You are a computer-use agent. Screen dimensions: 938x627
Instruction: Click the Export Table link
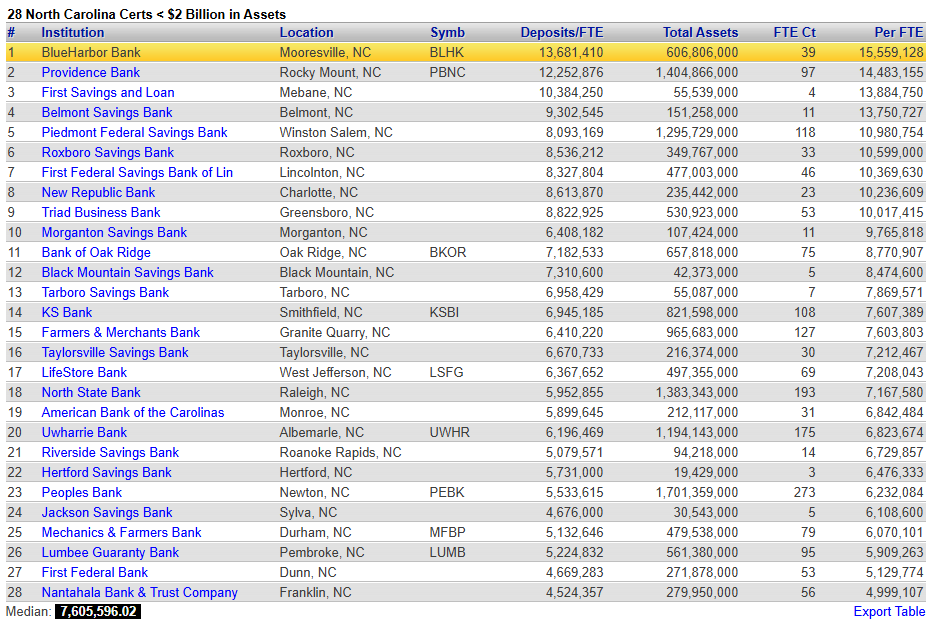click(x=889, y=611)
